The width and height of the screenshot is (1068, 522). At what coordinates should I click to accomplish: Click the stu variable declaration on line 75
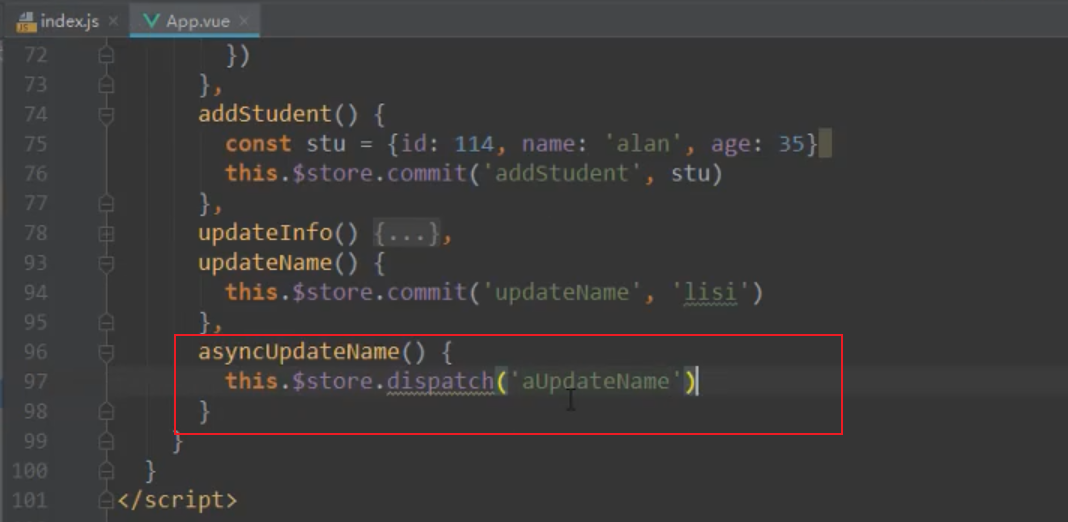pyautogui.click(x=326, y=144)
